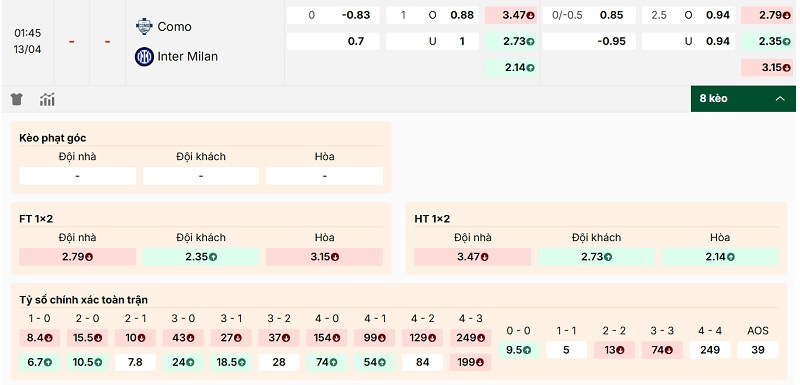
Task: Pick HT 1×2 draw odds 2.14
Action: [x=720, y=256]
